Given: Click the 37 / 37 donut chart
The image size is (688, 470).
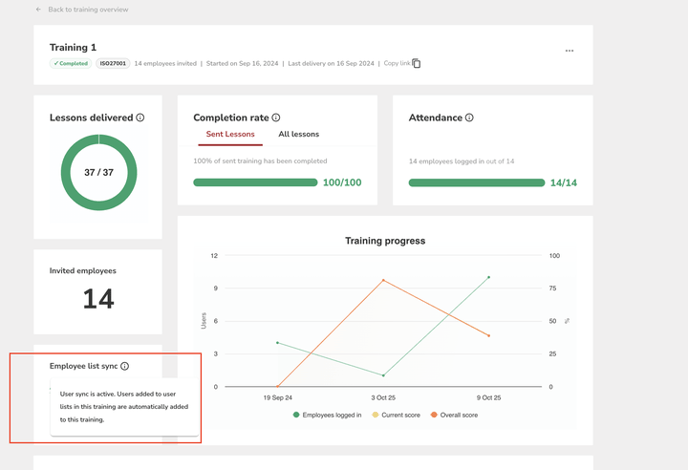Looking at the screenshot, I should click(97, 172).
